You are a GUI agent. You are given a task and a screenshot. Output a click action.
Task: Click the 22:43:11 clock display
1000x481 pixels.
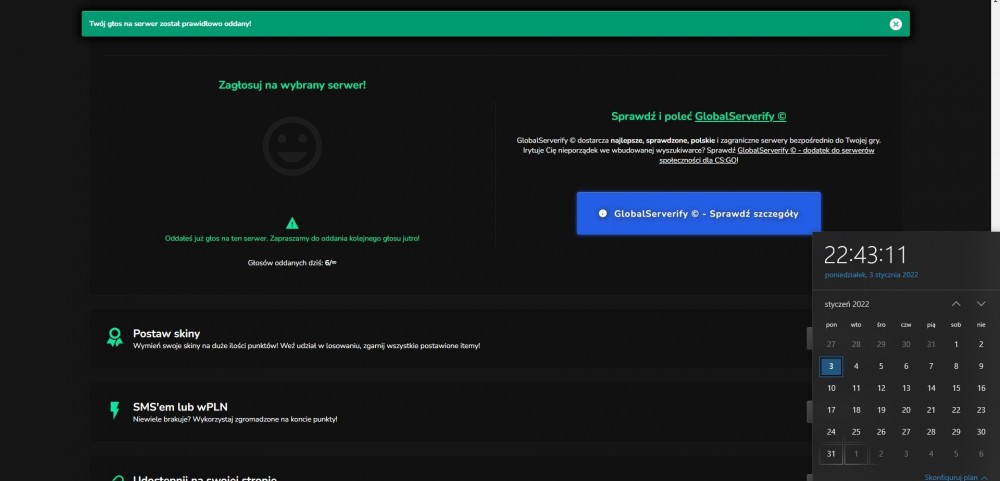tap(865, 255)
